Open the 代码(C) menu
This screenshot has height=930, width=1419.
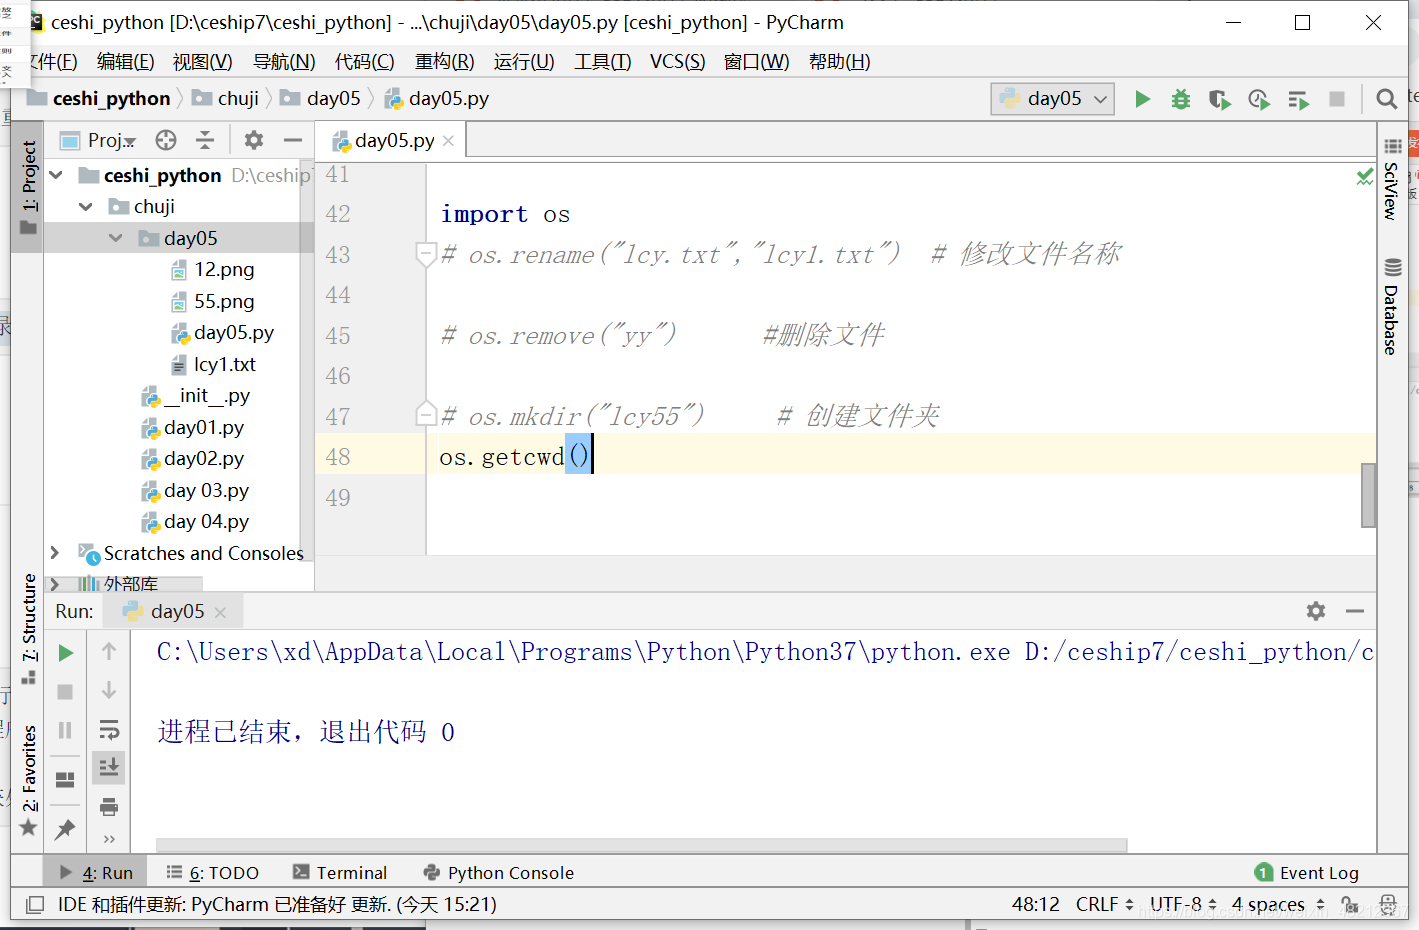(x=364, y=62)
